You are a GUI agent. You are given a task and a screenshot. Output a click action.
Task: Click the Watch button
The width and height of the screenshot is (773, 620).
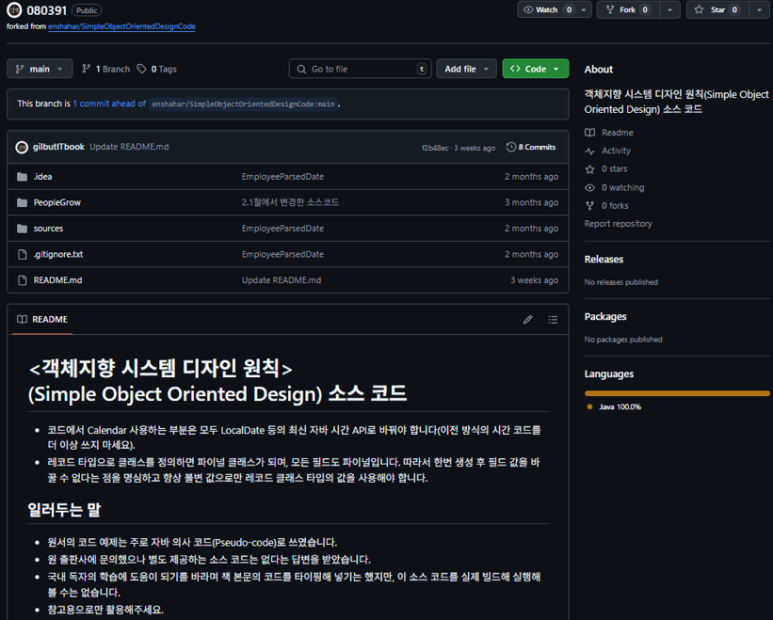548,10
